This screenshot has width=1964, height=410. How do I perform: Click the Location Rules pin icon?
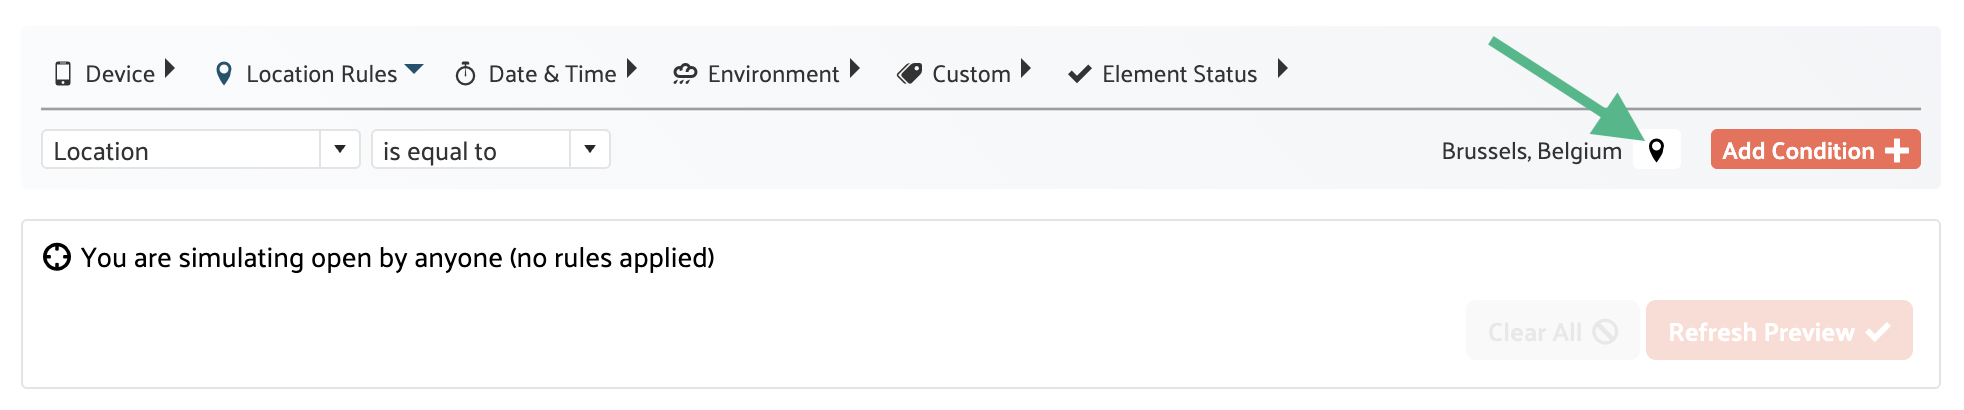[224, 74]
